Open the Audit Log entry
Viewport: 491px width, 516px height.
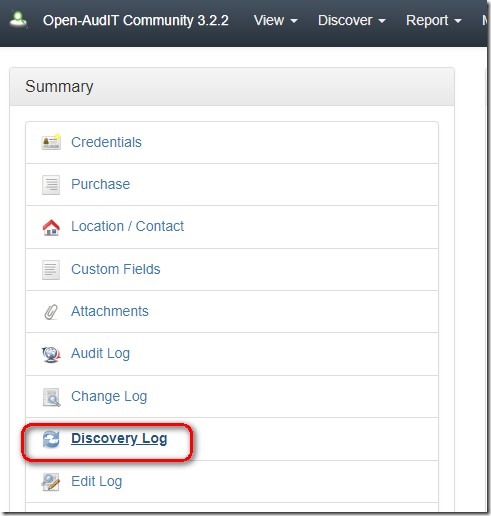tap(100, 354)
